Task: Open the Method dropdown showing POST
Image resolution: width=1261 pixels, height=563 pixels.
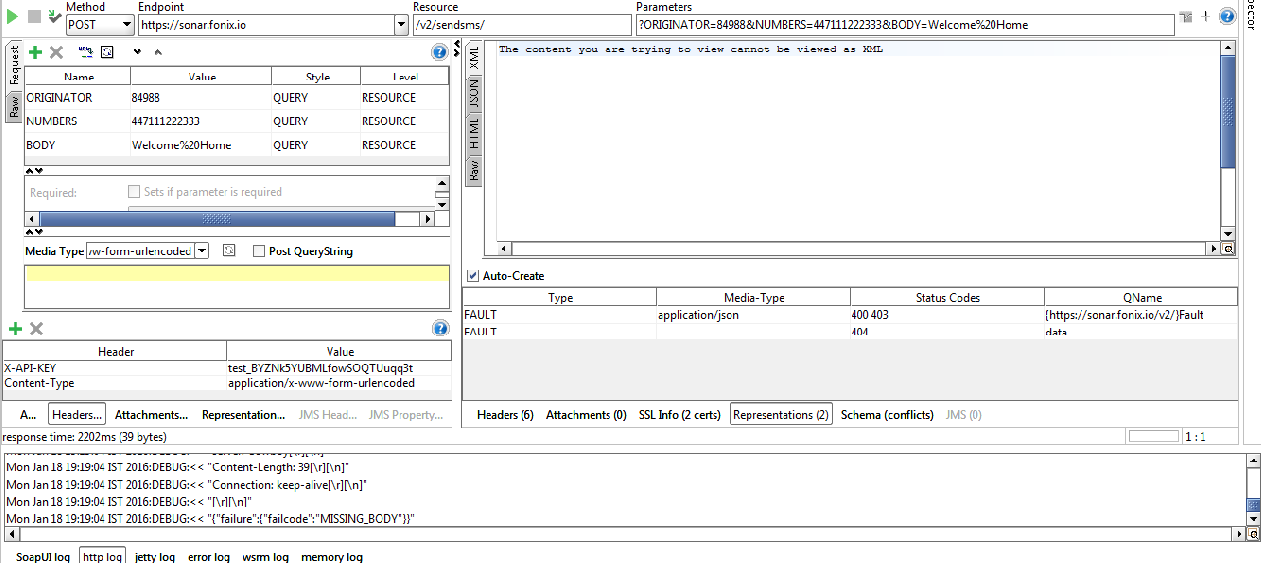Action: pyautogui.click(x=125, y=24)
